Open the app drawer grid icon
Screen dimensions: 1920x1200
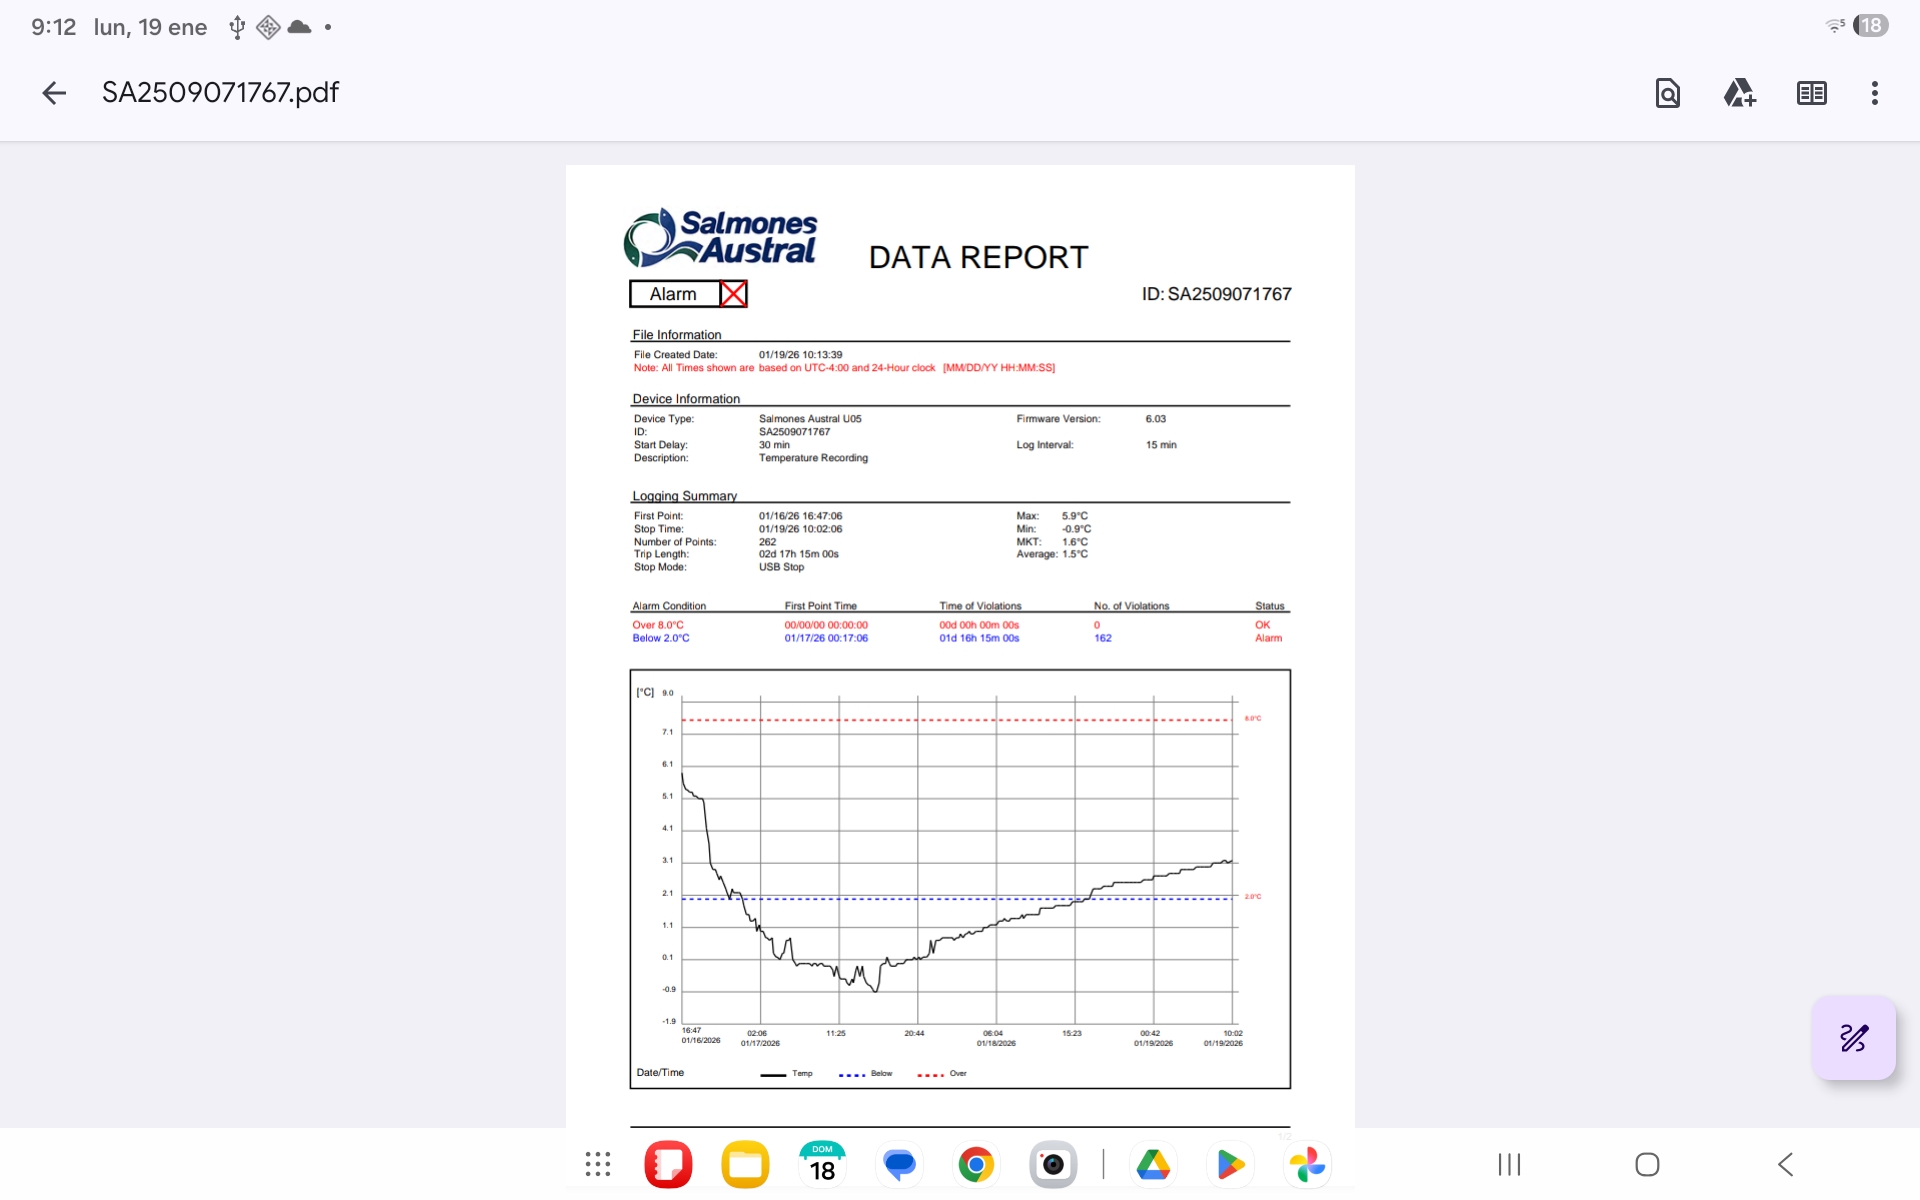click(x=598, y=1164)
